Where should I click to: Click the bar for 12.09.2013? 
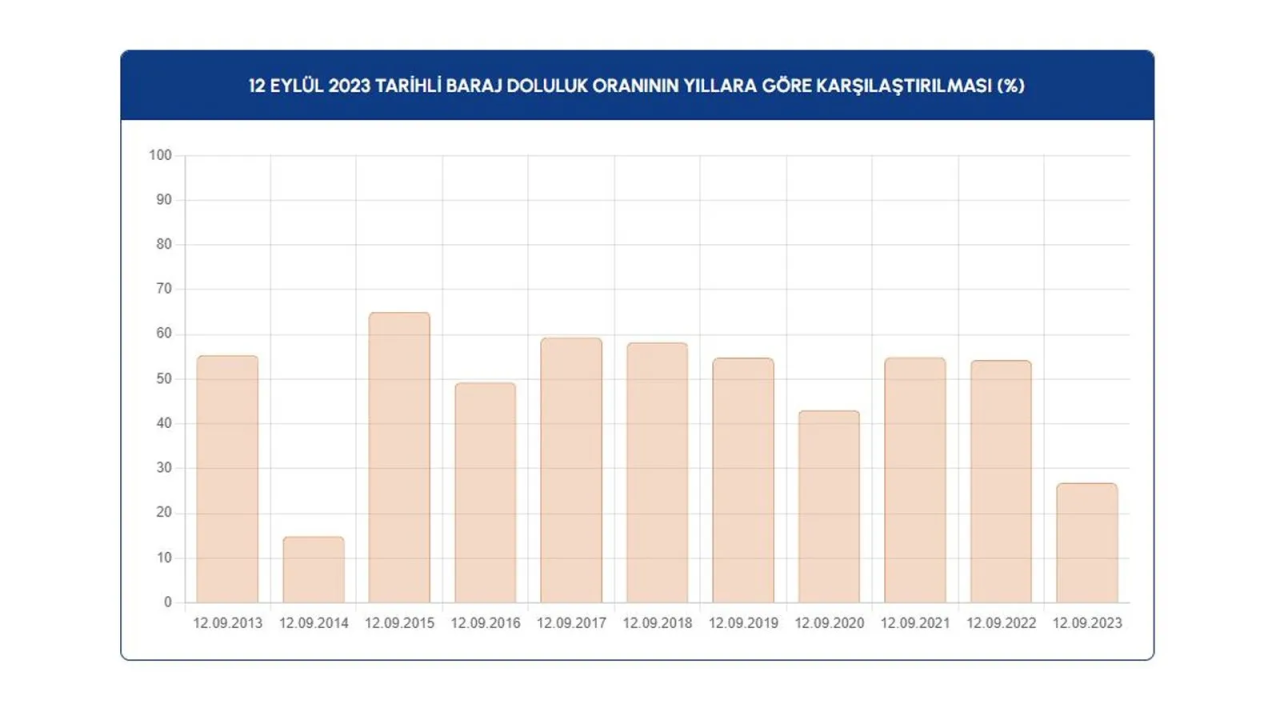(x=227, y=479)
